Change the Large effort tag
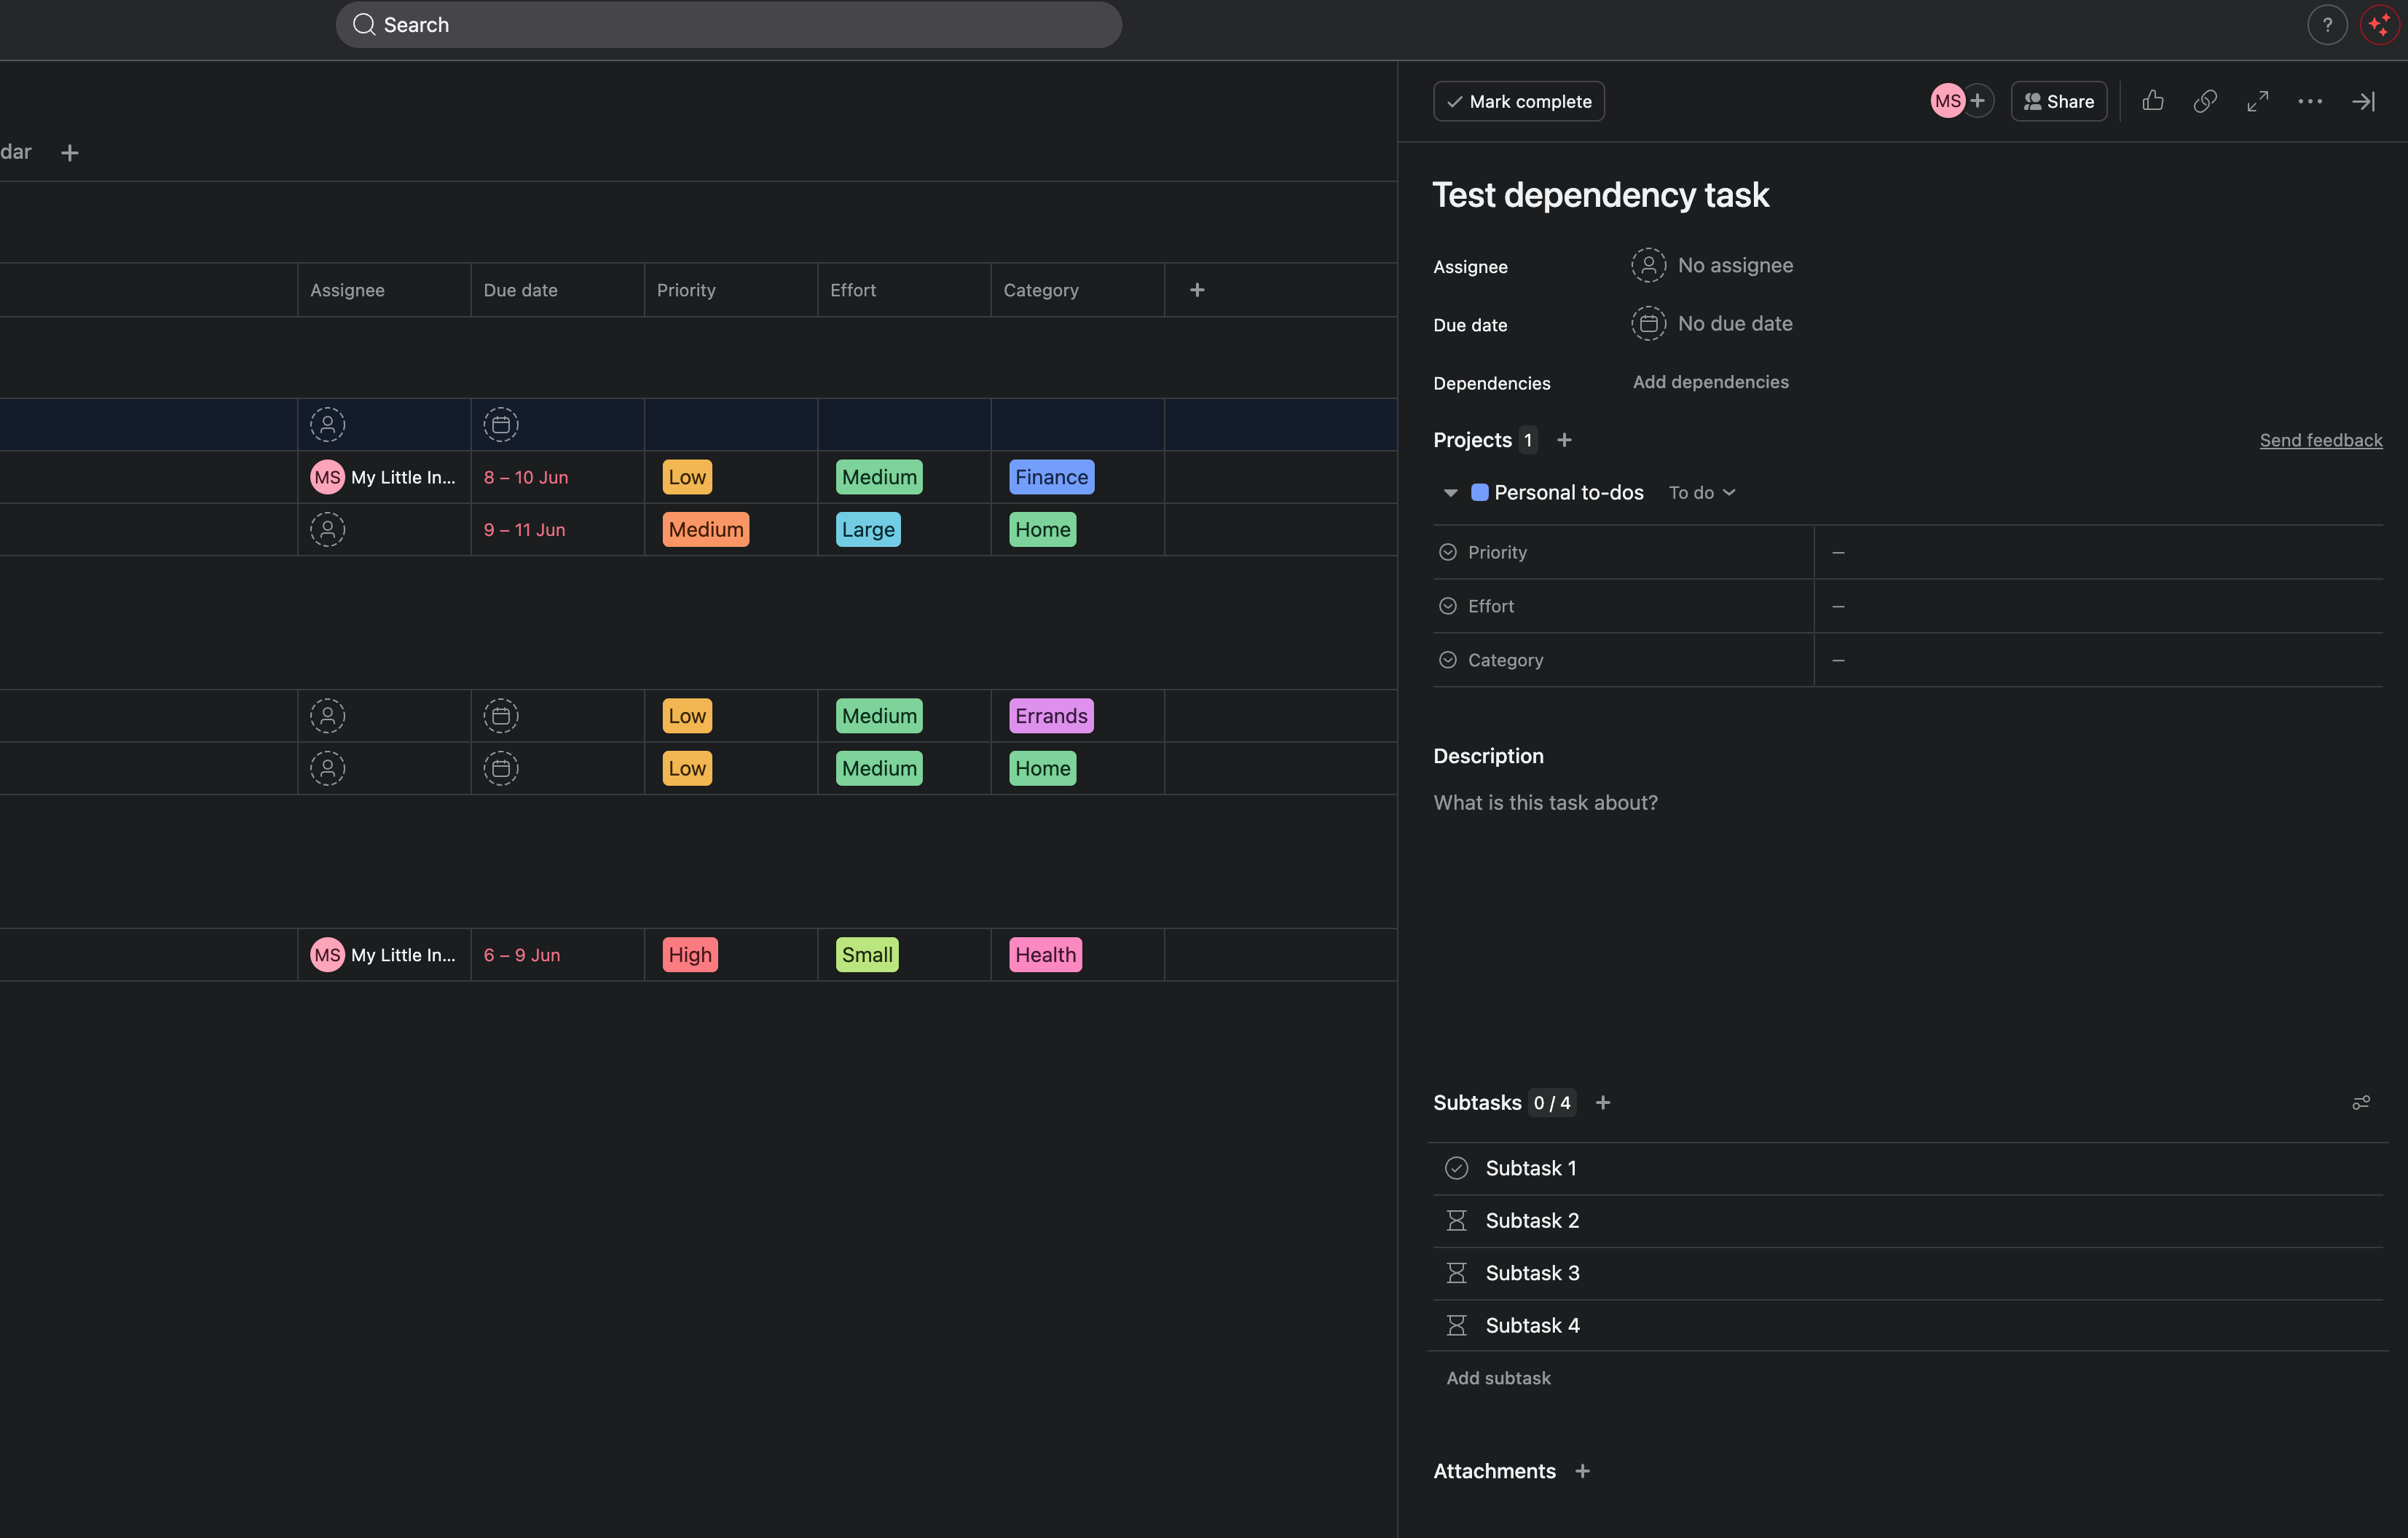Image resolution: width=2408 pixels, height=1538 pixels. point(867,529)
